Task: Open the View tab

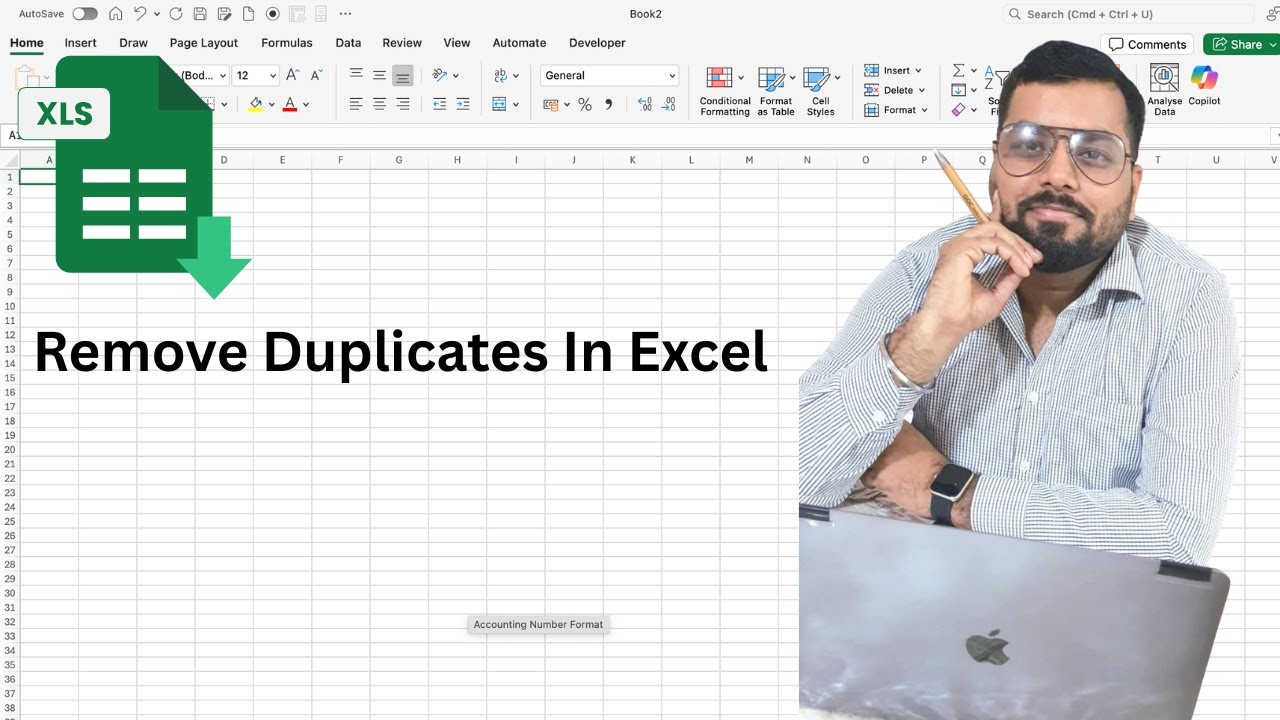Action: coord(457,43)
